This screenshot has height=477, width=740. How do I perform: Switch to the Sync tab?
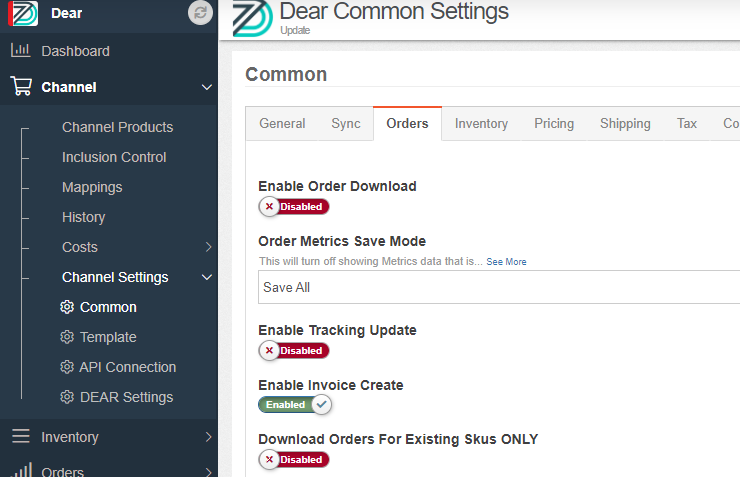[x=346, y=124]
